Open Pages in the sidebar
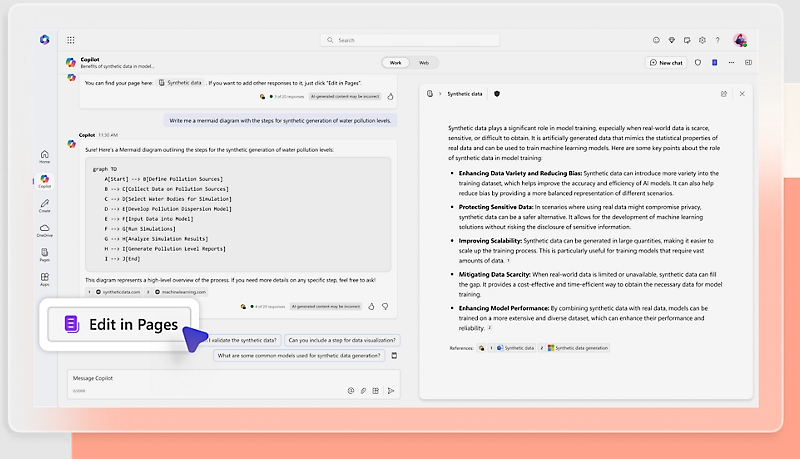800x459 pixels. (45, 255)
